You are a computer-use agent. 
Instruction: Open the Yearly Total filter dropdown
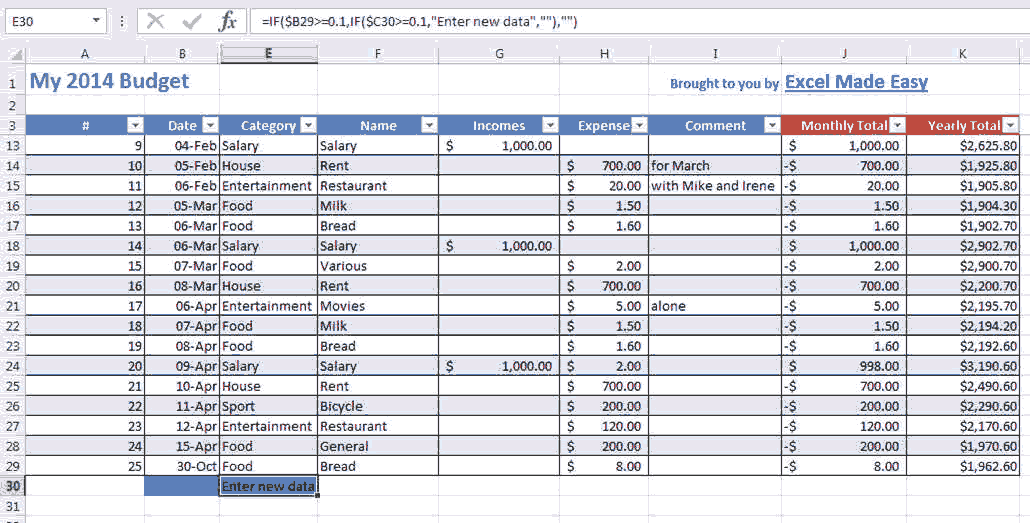(x=1010, y=125)
